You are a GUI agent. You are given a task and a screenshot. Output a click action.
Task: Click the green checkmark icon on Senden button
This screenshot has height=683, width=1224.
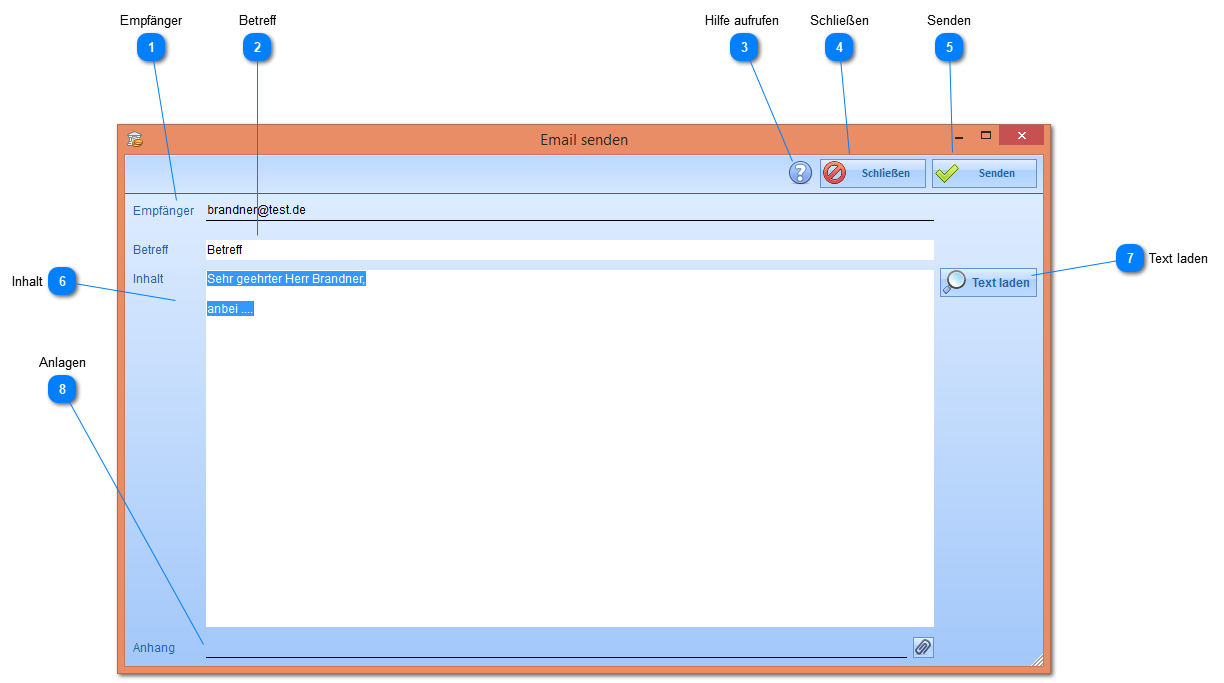coord(948,172)
